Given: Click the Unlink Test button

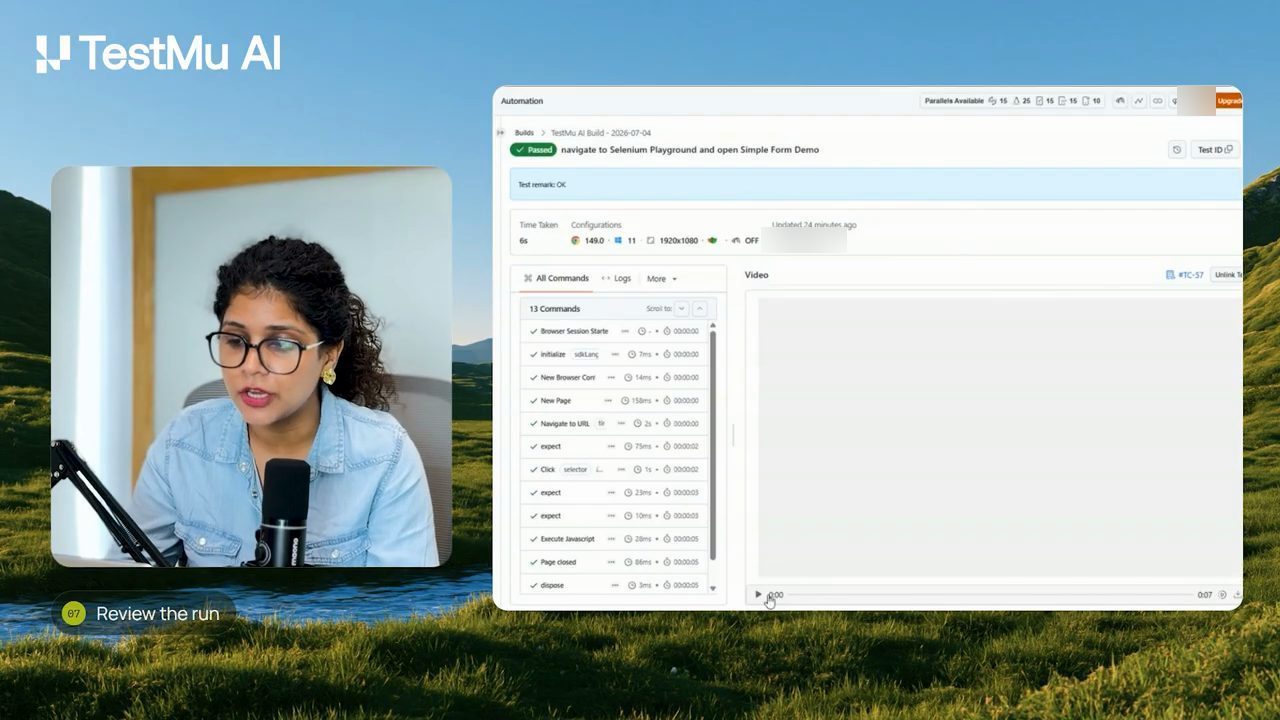Looking at the screenshot, I should (1227, 275).
